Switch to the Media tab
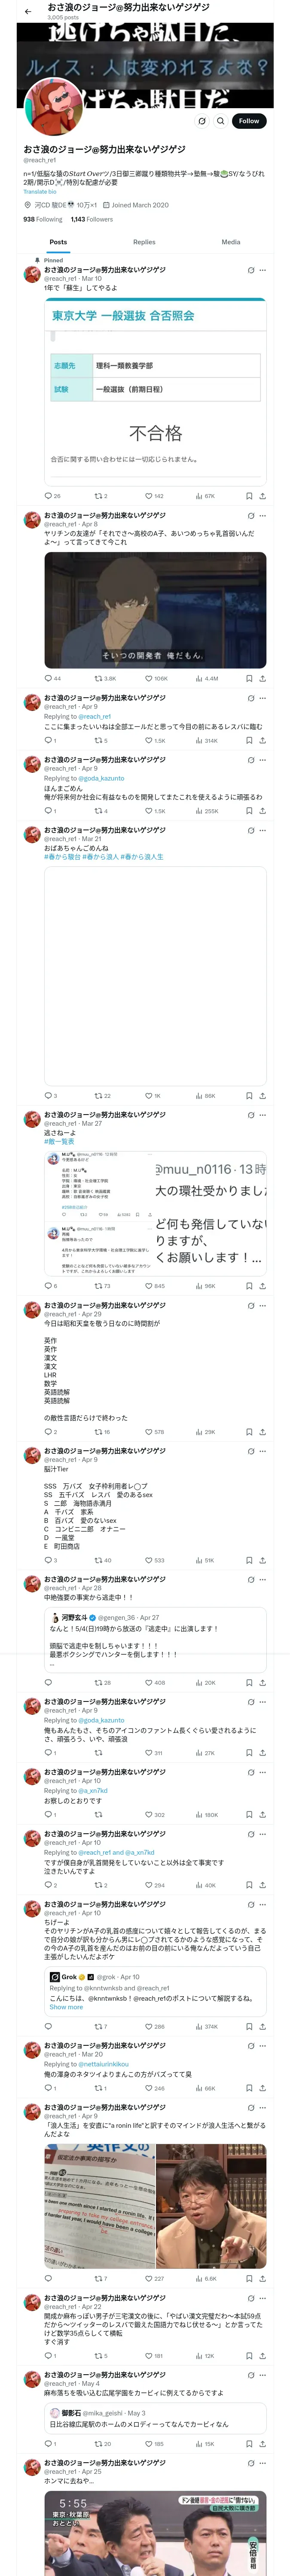Screen dimensions: 290x2576 pyautogui.click(x=231, y=241)
